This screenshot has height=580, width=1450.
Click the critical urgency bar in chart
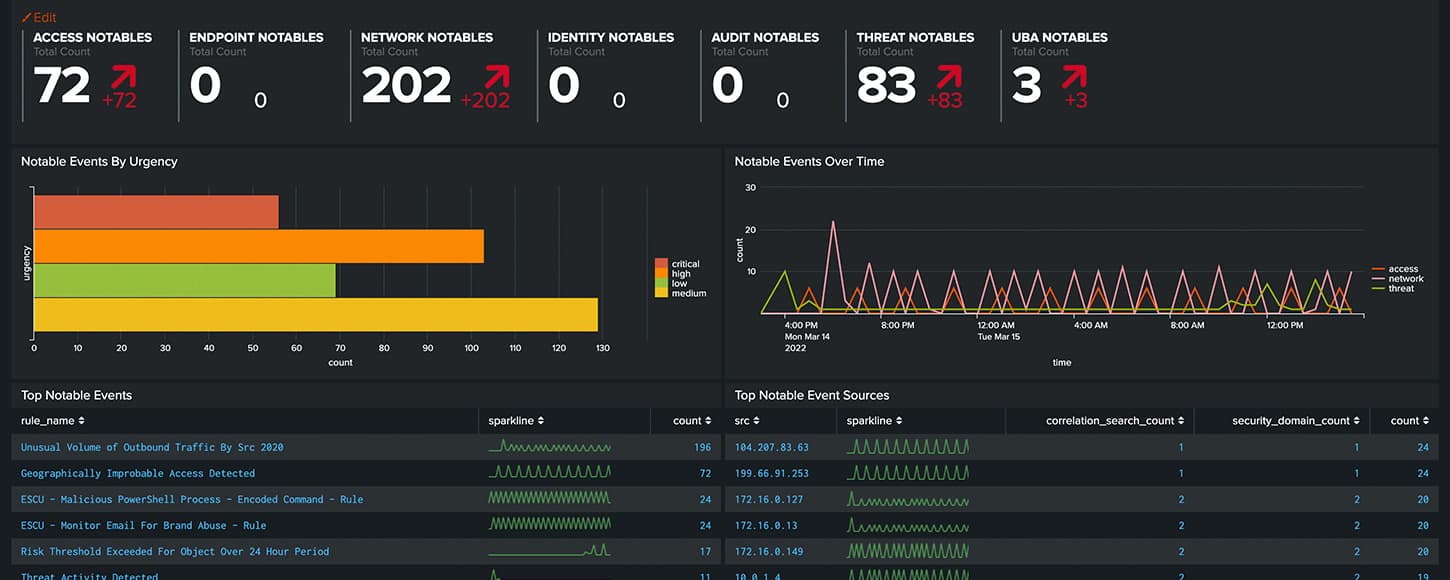(156, 212)
